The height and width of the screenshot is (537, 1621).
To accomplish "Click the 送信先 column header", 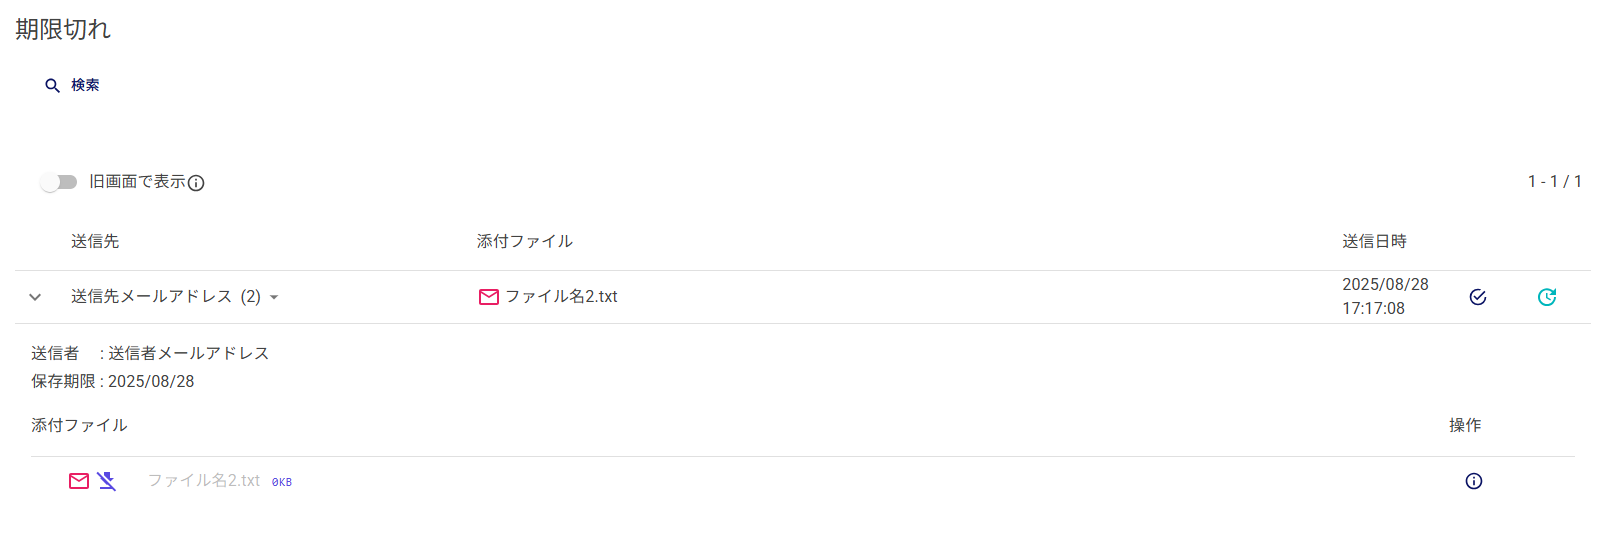I will 95,241.
